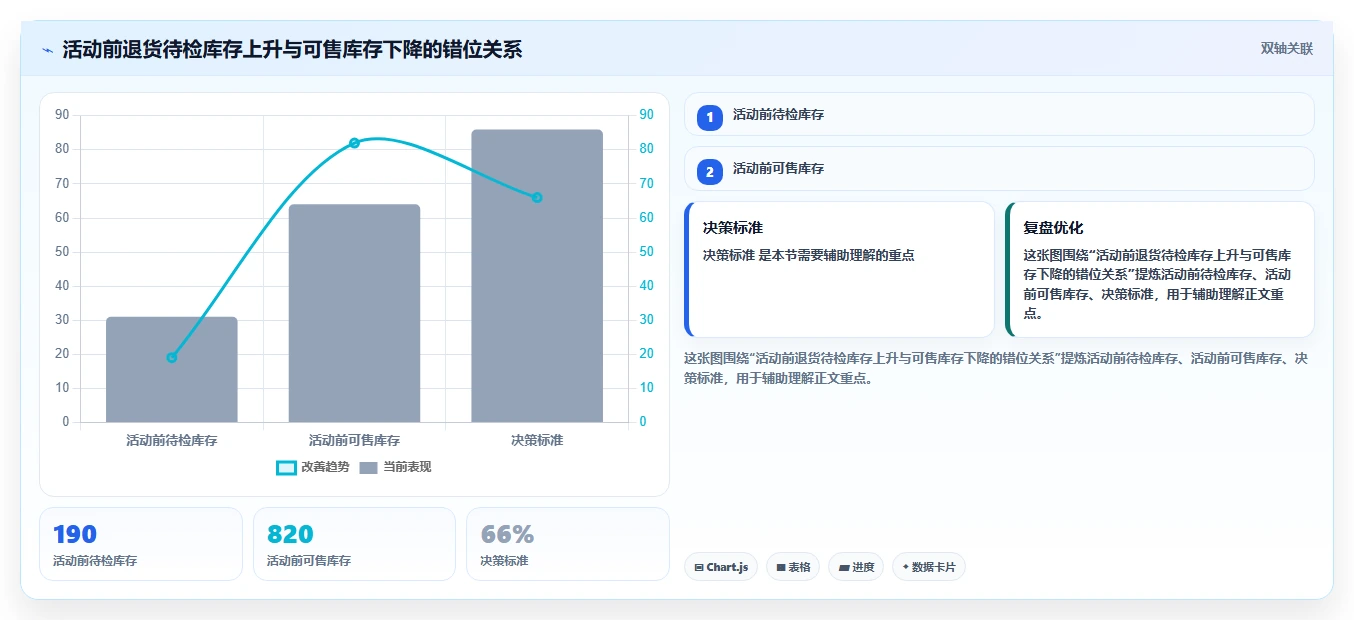
Task: Click the lightning icon beside the title
Action: [x=47, y=50]
